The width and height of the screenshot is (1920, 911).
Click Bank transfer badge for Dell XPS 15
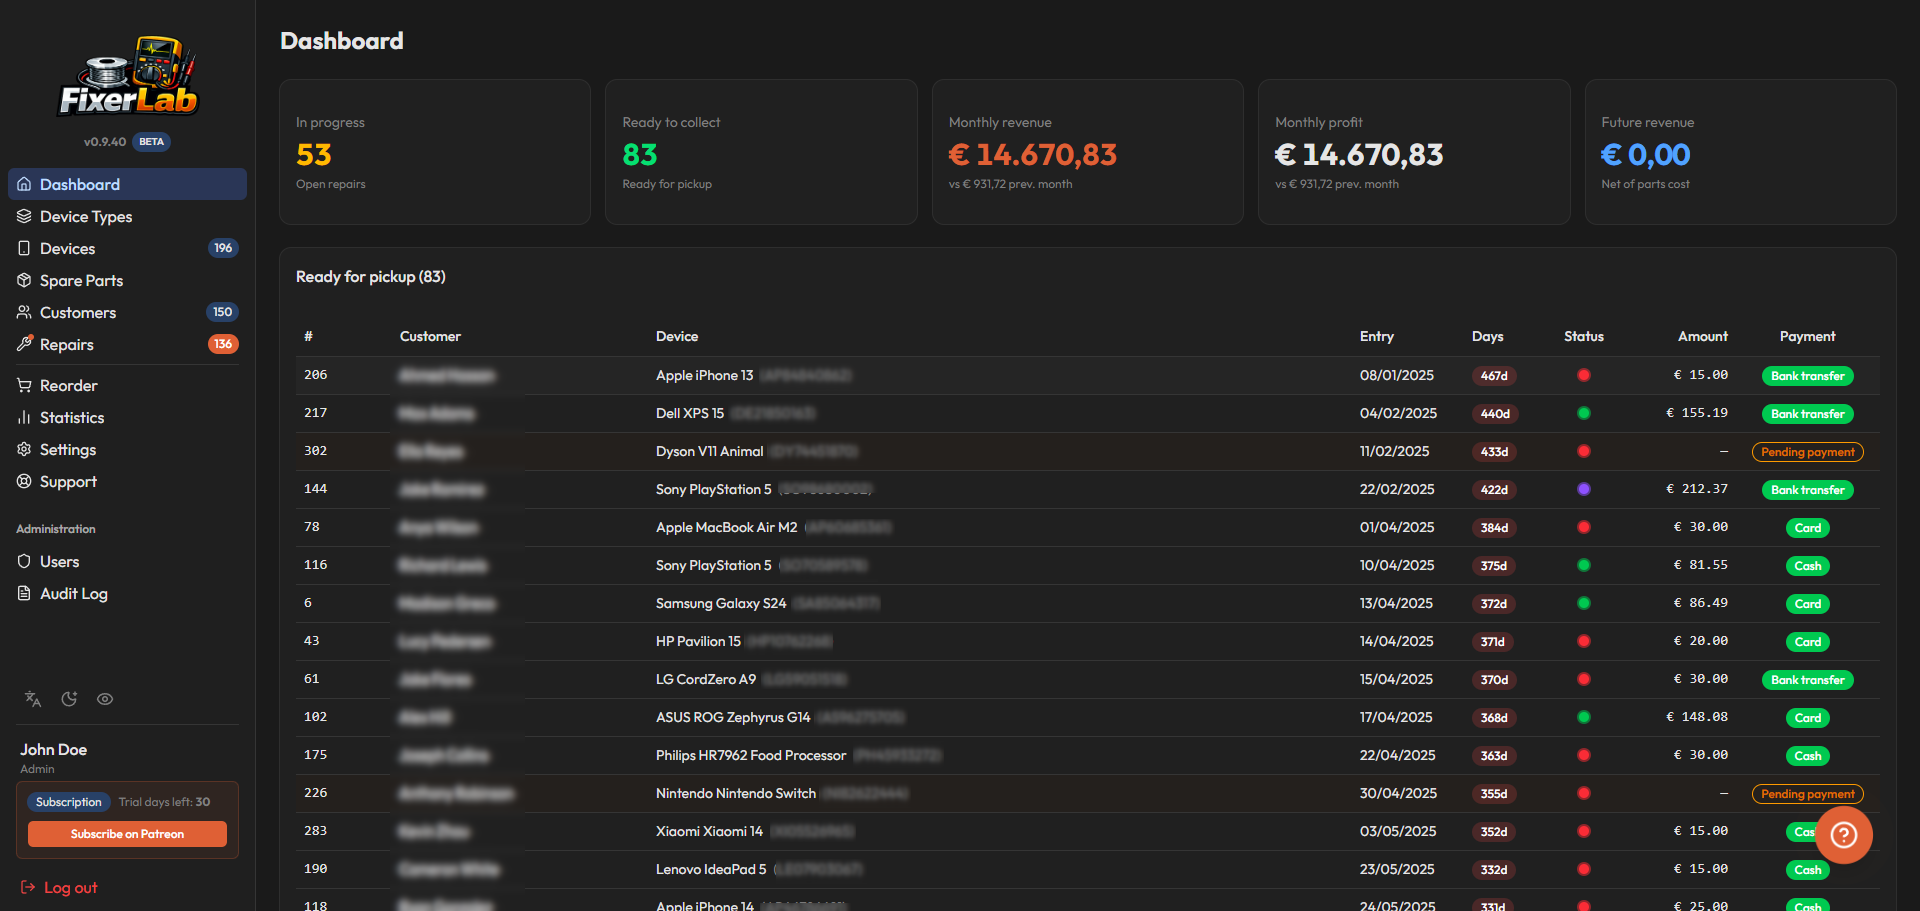(1808, 414)
